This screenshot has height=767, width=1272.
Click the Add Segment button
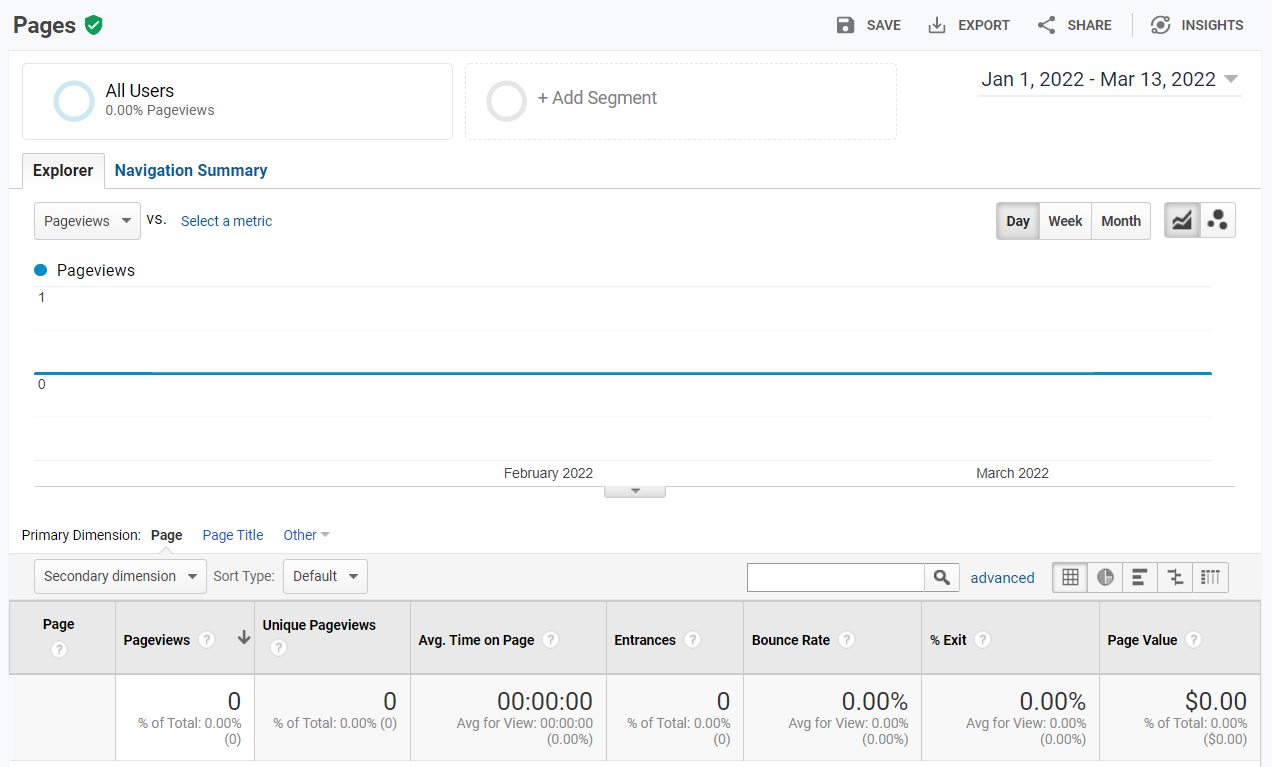[x=597, y=98]
